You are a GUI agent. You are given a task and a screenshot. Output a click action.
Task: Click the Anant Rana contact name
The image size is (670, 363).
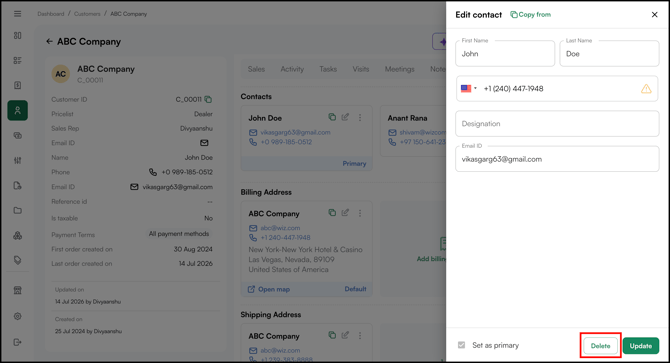point(407,118)
